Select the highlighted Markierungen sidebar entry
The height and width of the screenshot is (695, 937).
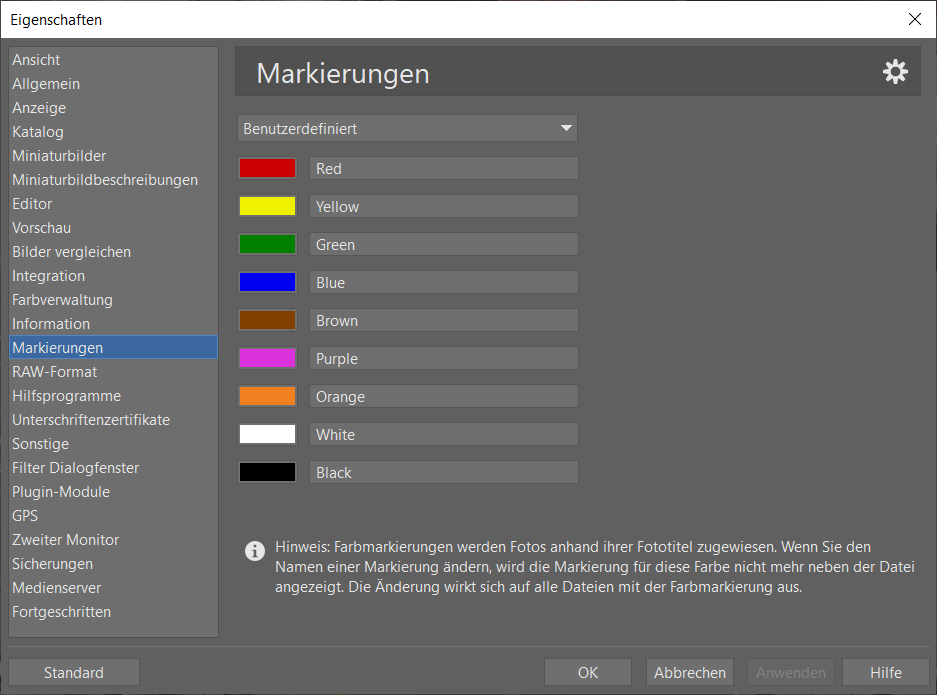point(114,347)
